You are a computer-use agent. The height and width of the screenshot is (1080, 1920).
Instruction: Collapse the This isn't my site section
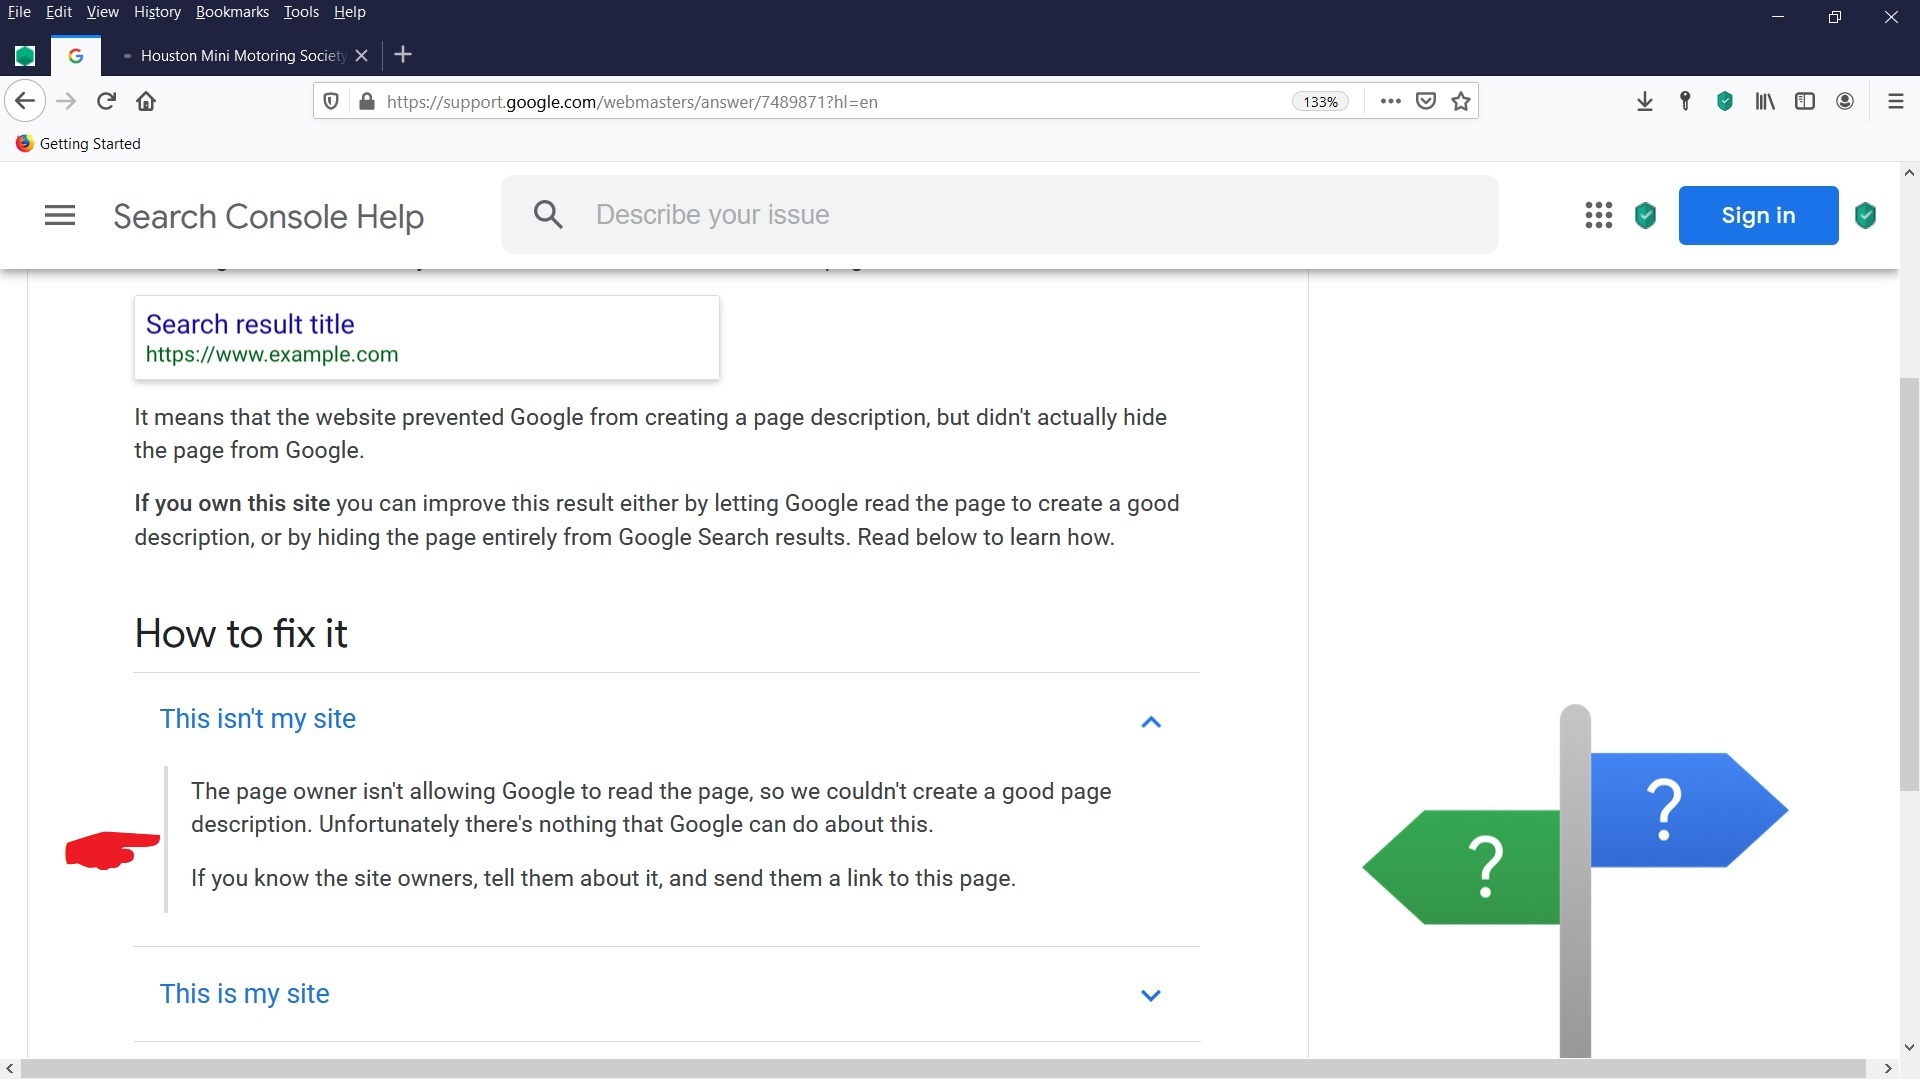[x=666, y=719]
